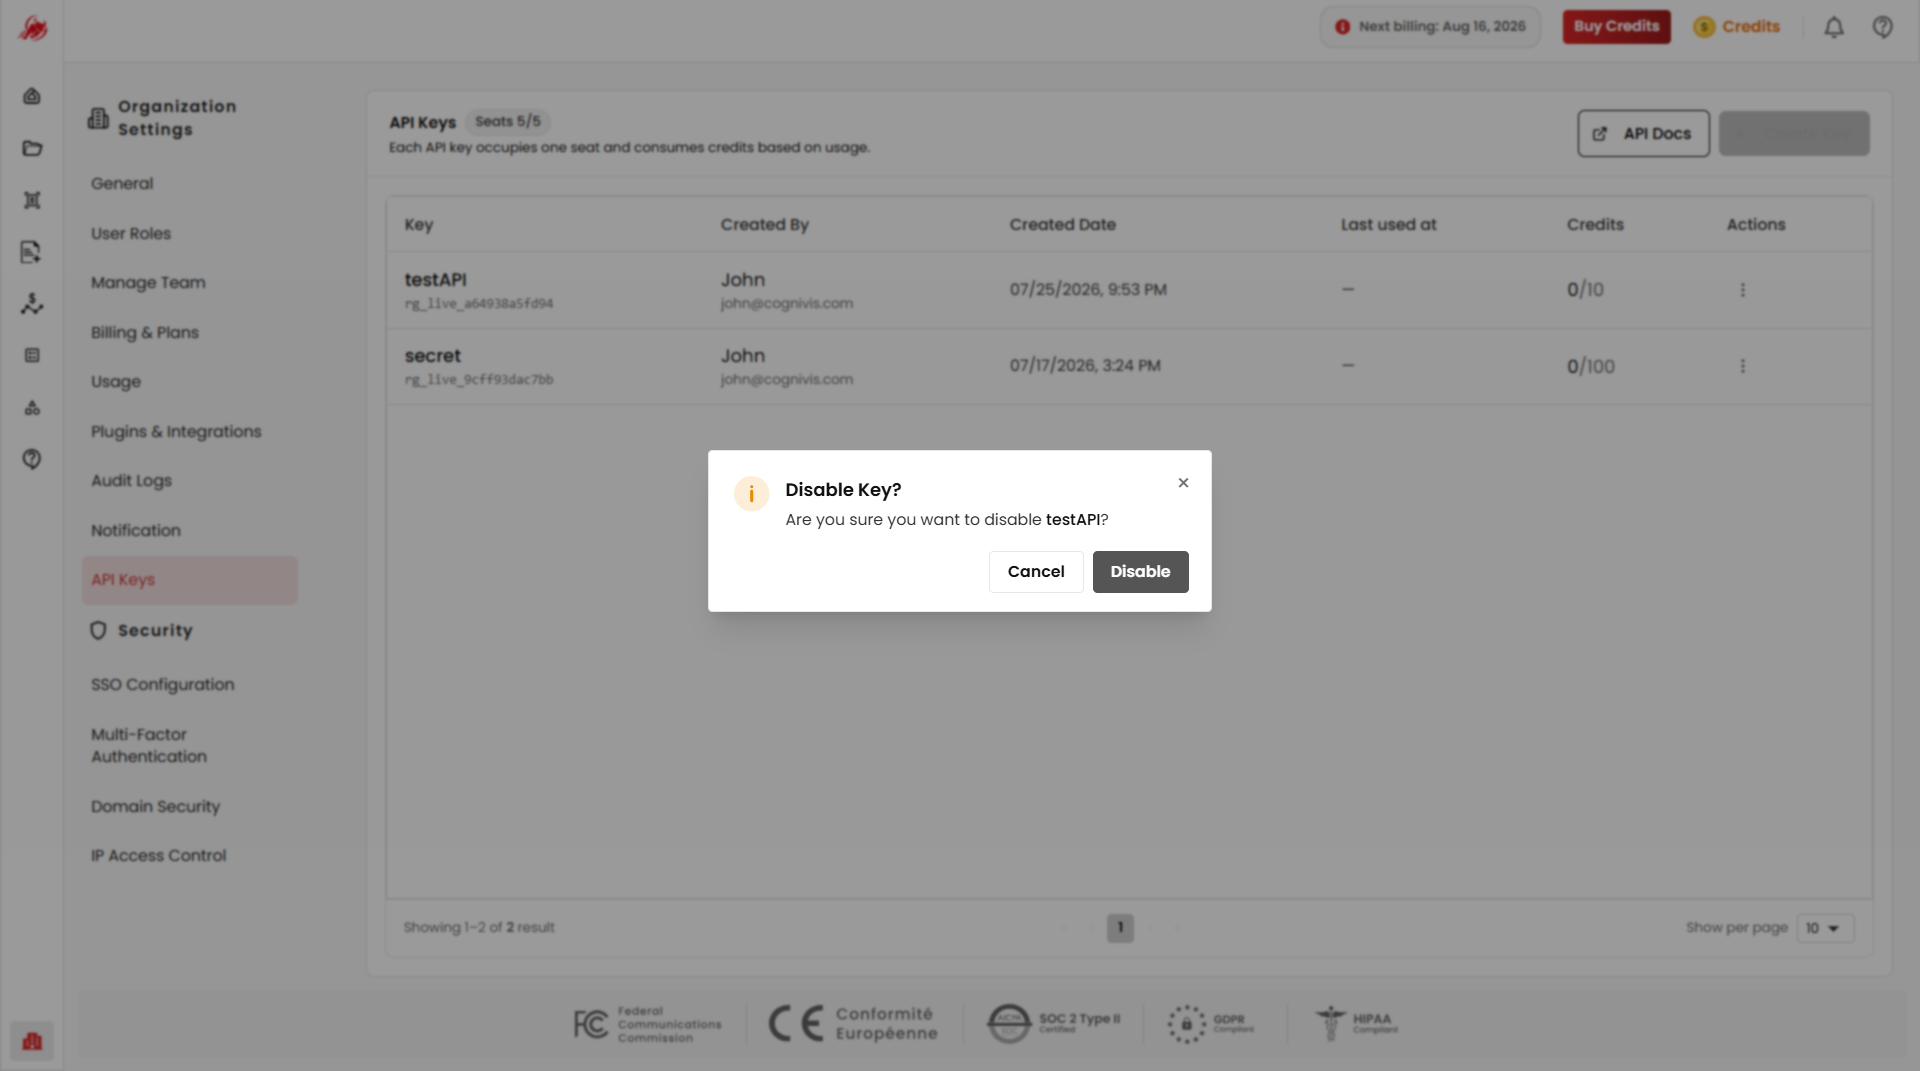The width and height of the screenshot is (1920, 1071).
Task: Click the external link icon on API Docs
Action: (1600, 134)
